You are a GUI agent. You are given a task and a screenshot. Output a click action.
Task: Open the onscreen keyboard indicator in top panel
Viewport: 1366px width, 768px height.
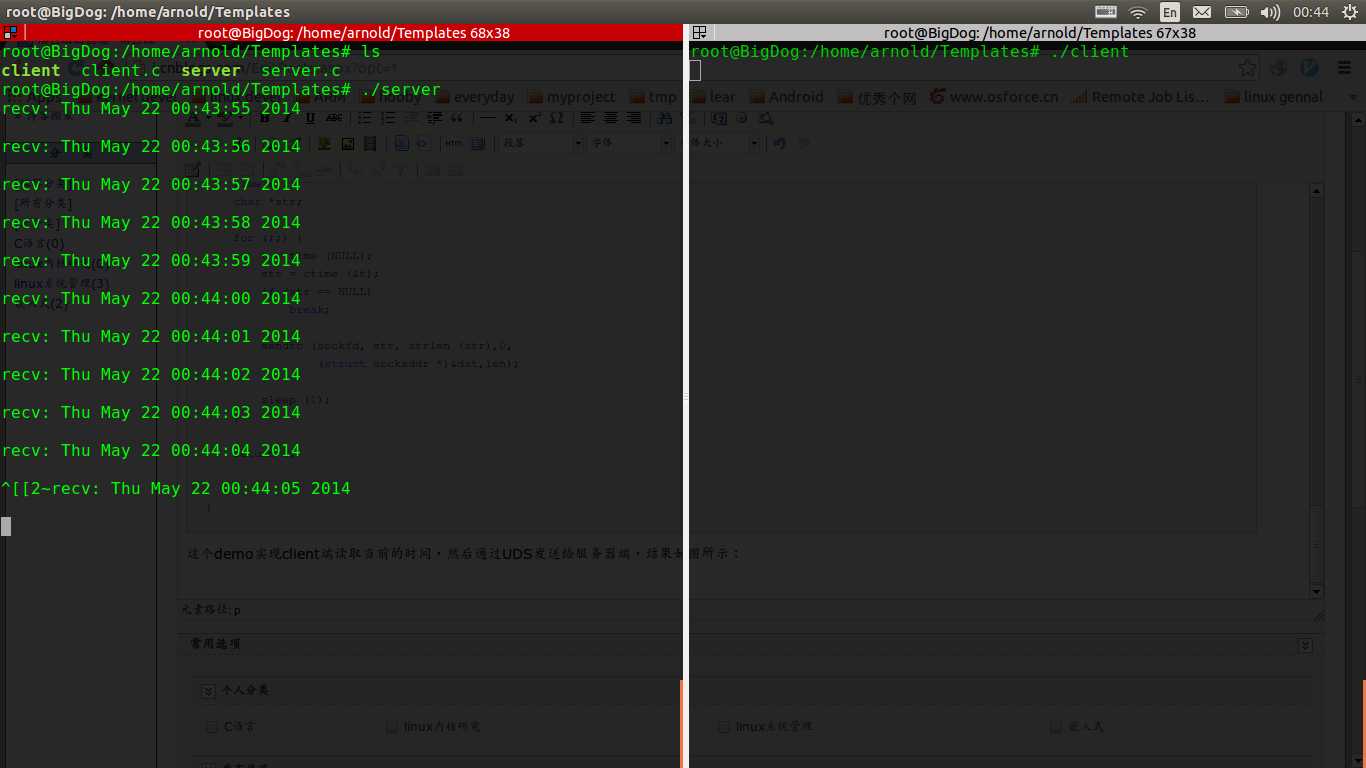click(x=1105, y=12)
